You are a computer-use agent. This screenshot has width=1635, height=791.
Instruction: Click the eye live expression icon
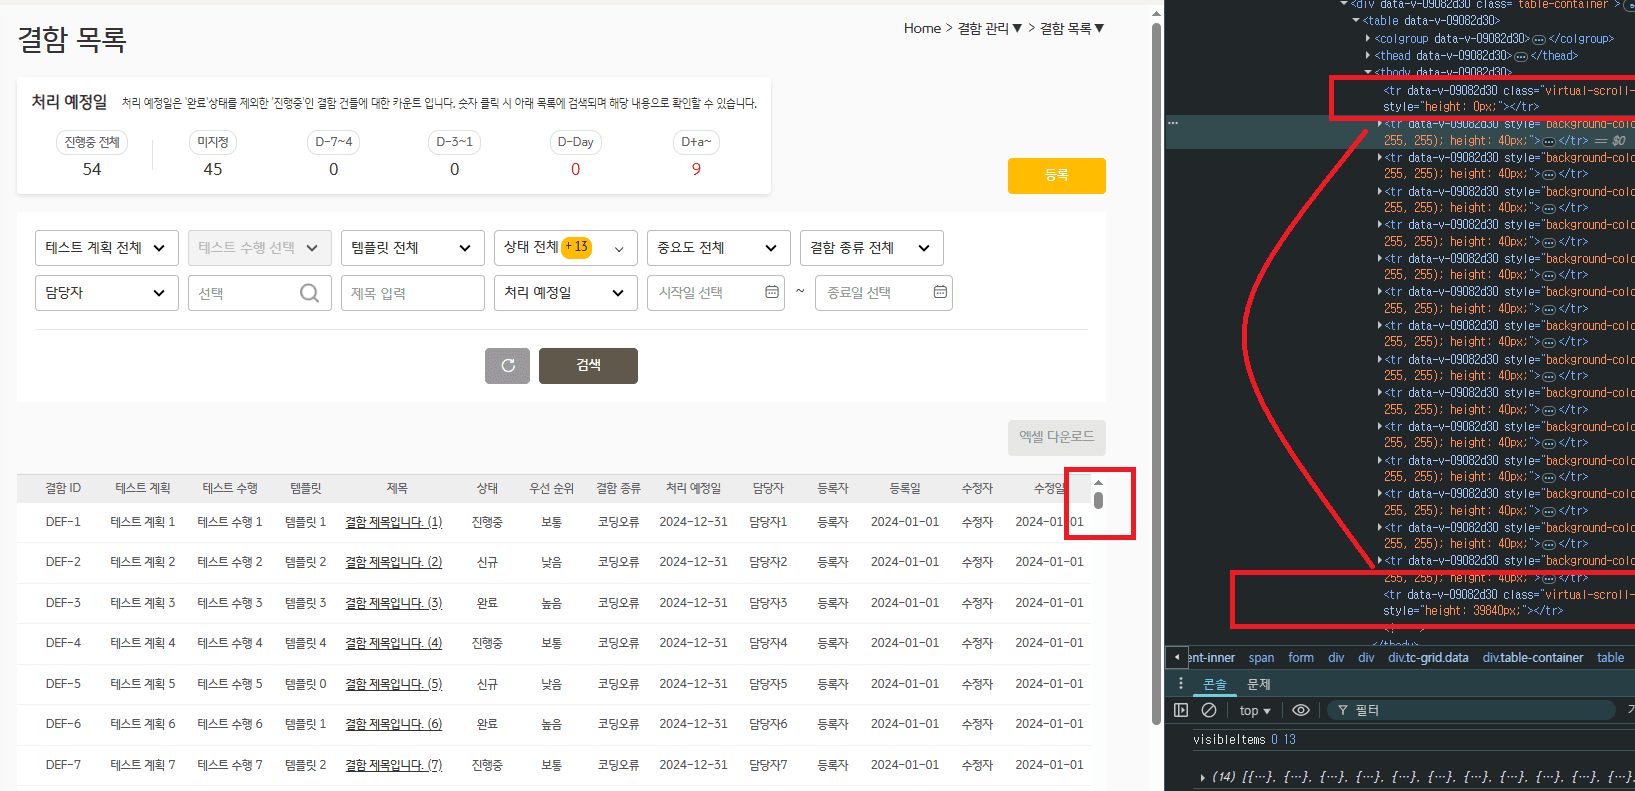(x=1300, y=710)
